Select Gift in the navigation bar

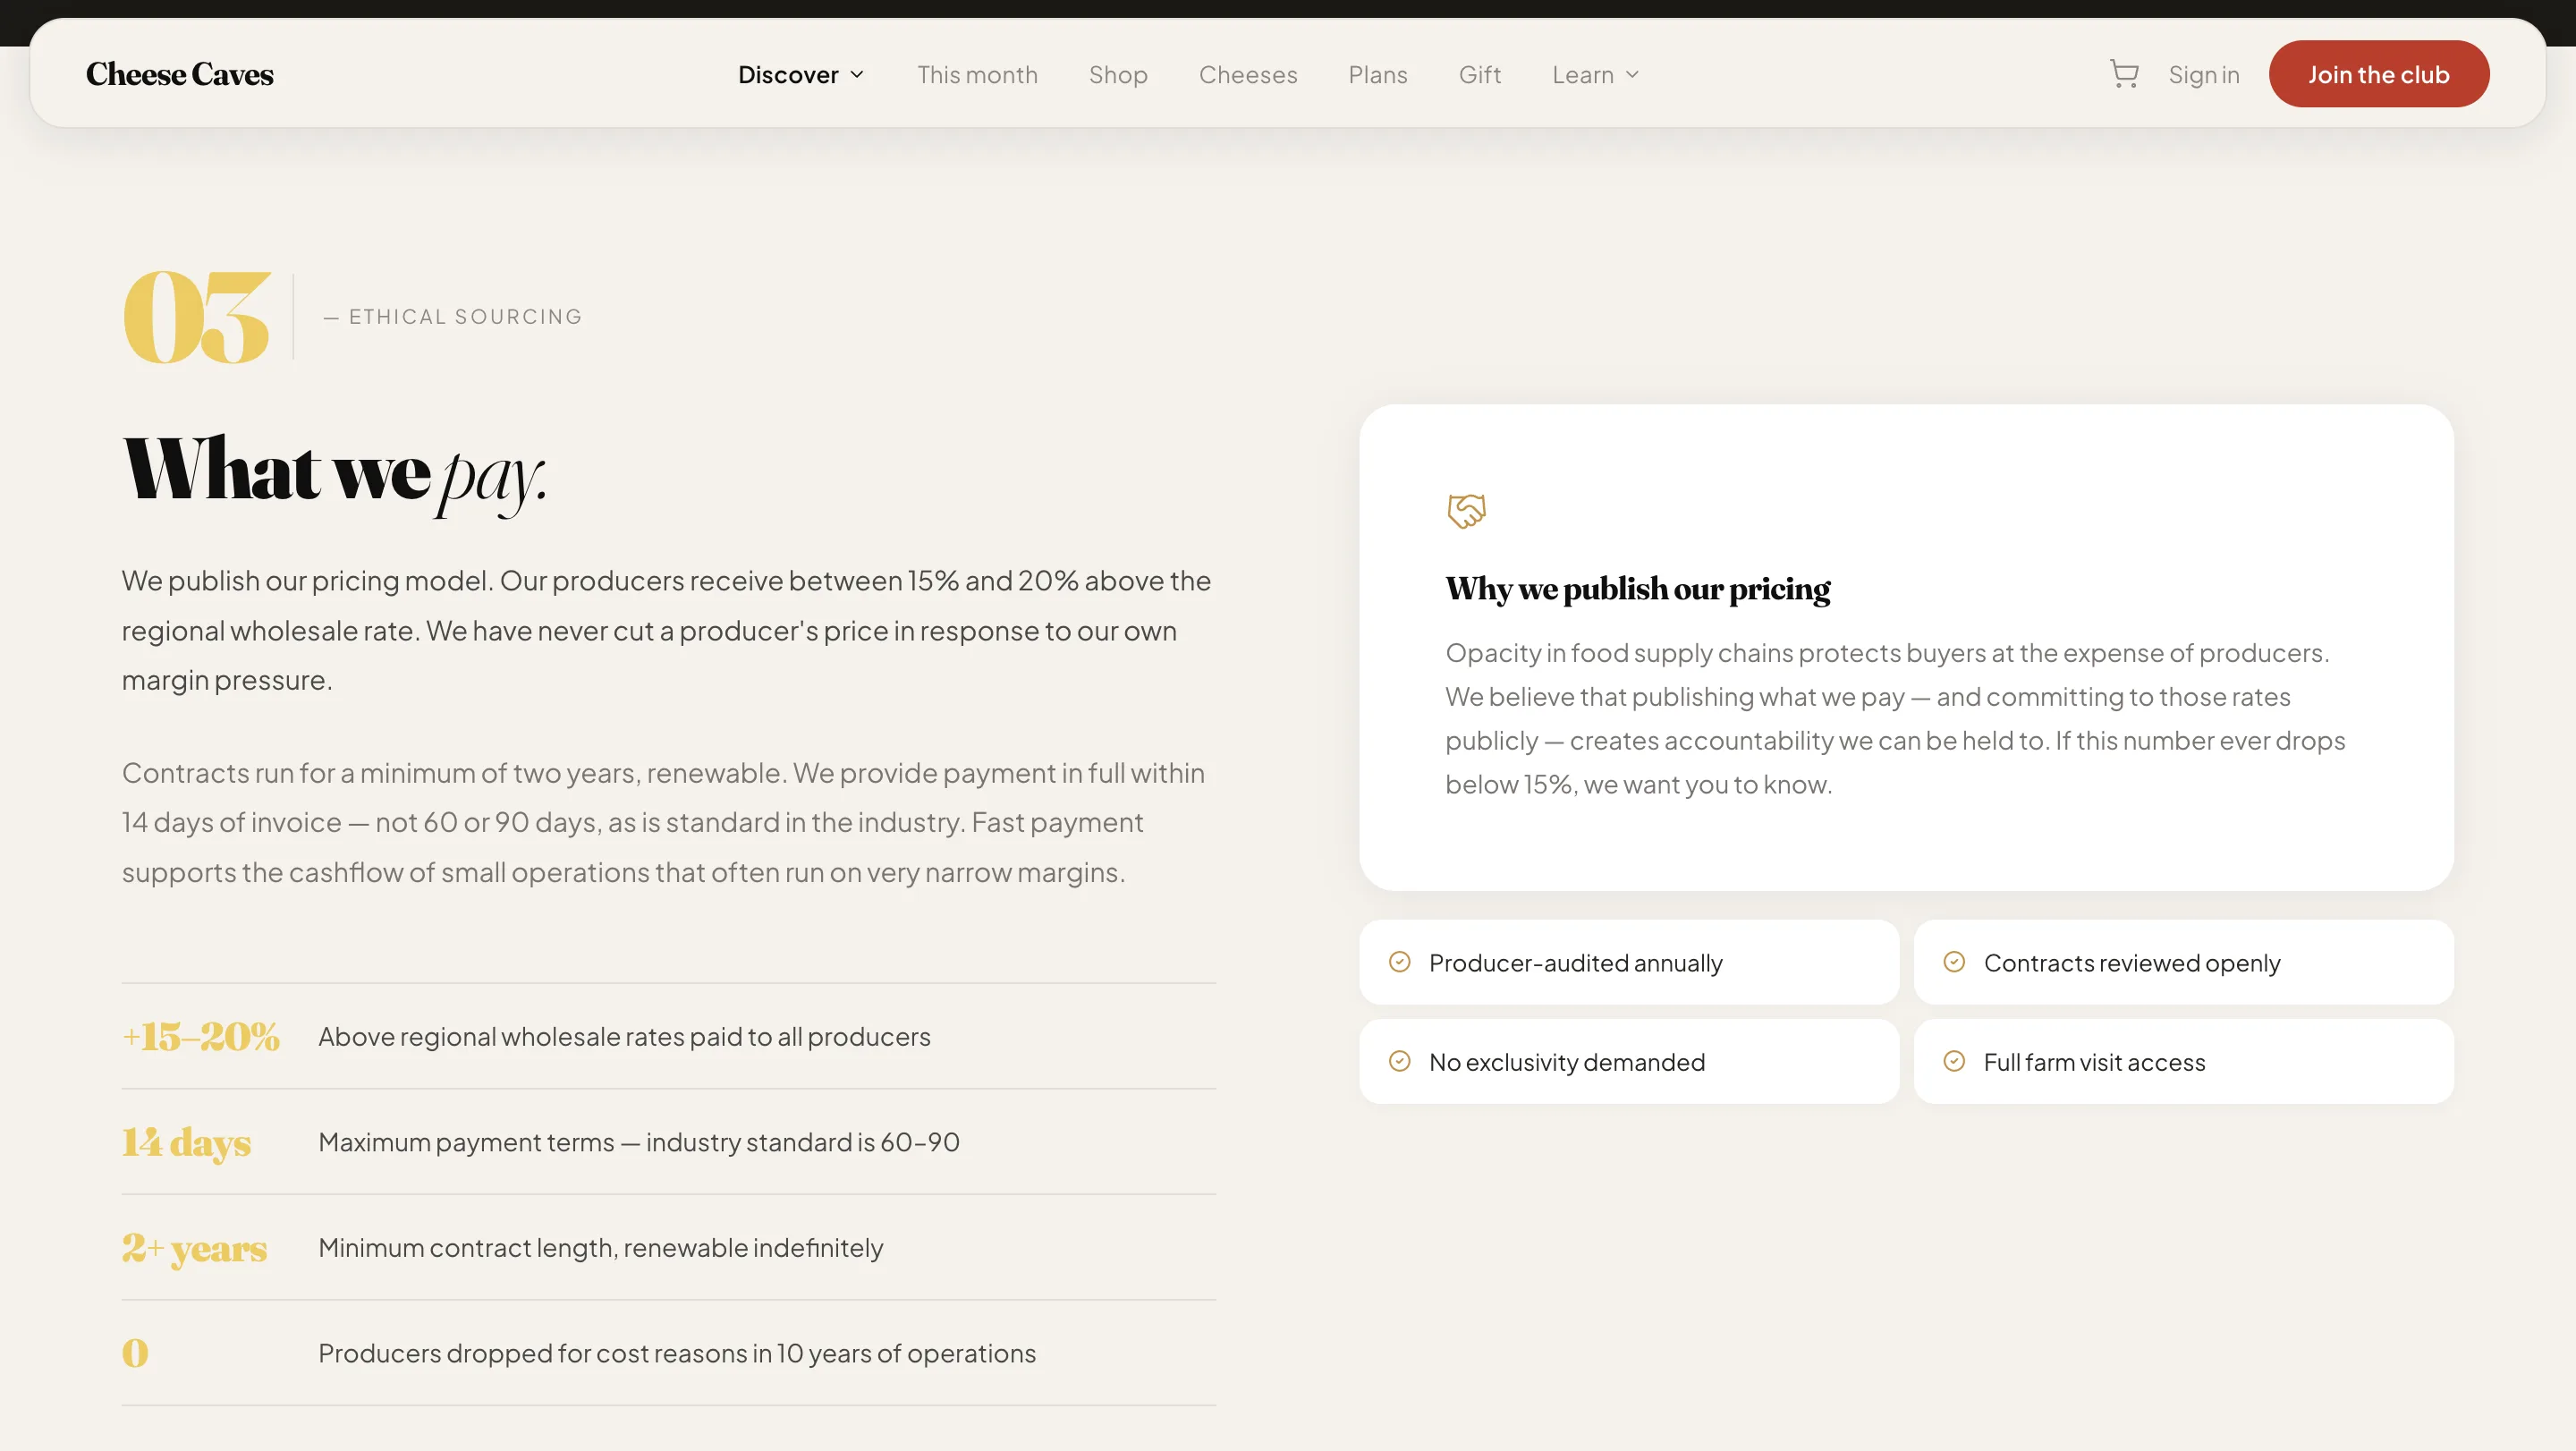pos(1479,75)
